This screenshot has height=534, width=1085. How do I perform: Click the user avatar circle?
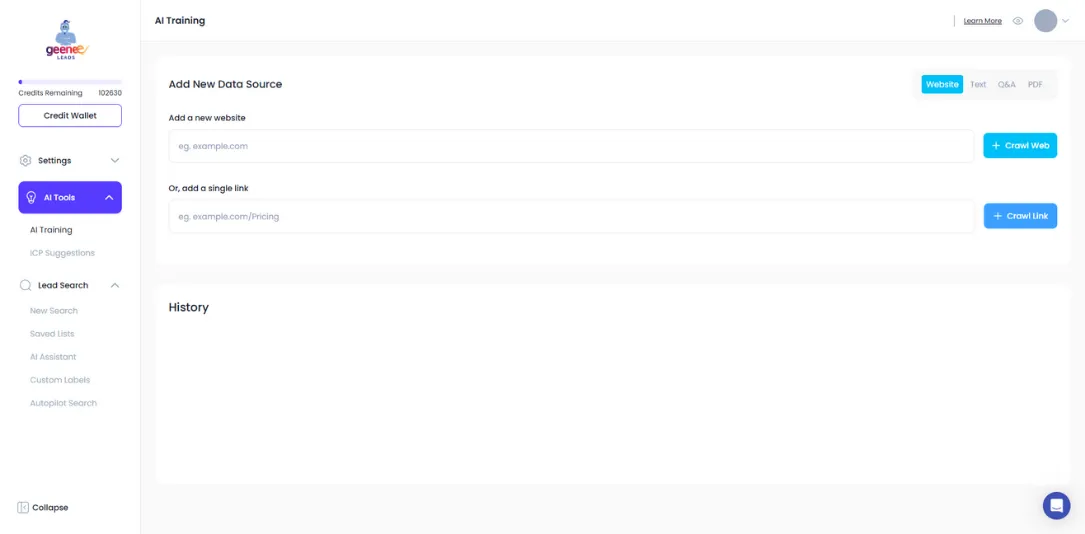click(x=1045, y=21)
